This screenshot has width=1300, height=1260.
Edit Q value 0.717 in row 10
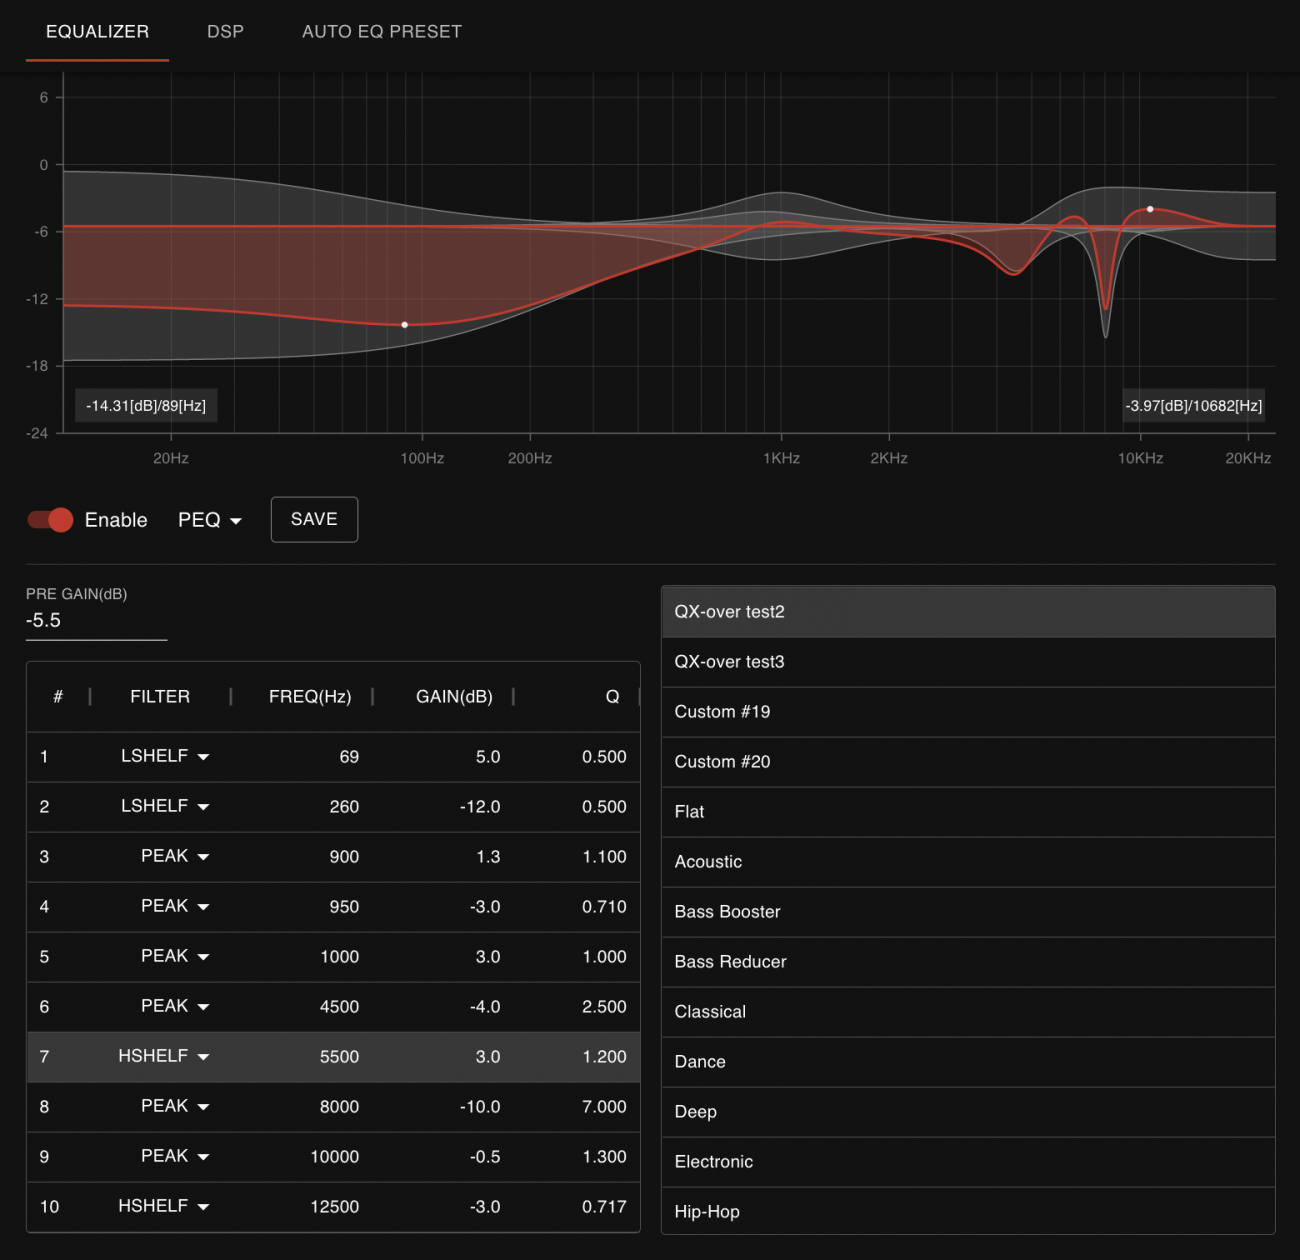[604, 1207]
